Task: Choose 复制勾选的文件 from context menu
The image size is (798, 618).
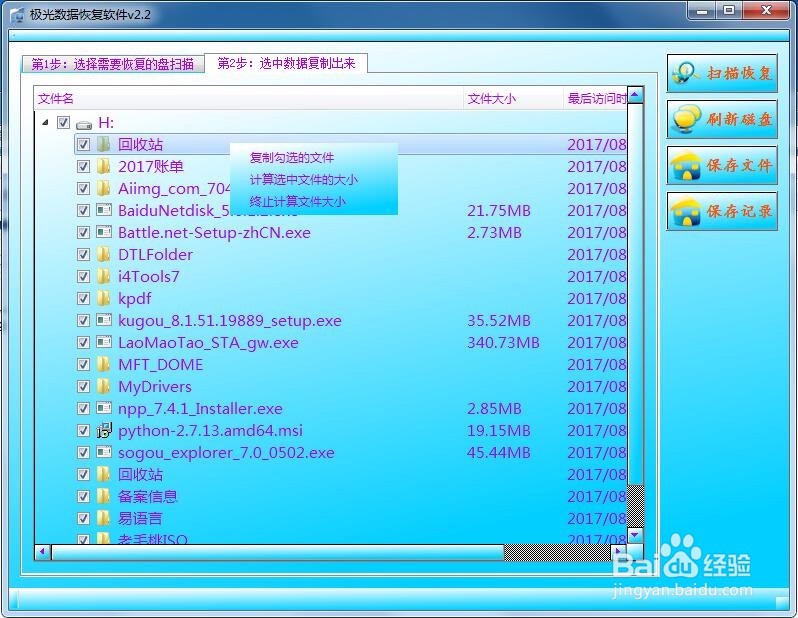Action: pyautogui.click(x=292, y=158)
